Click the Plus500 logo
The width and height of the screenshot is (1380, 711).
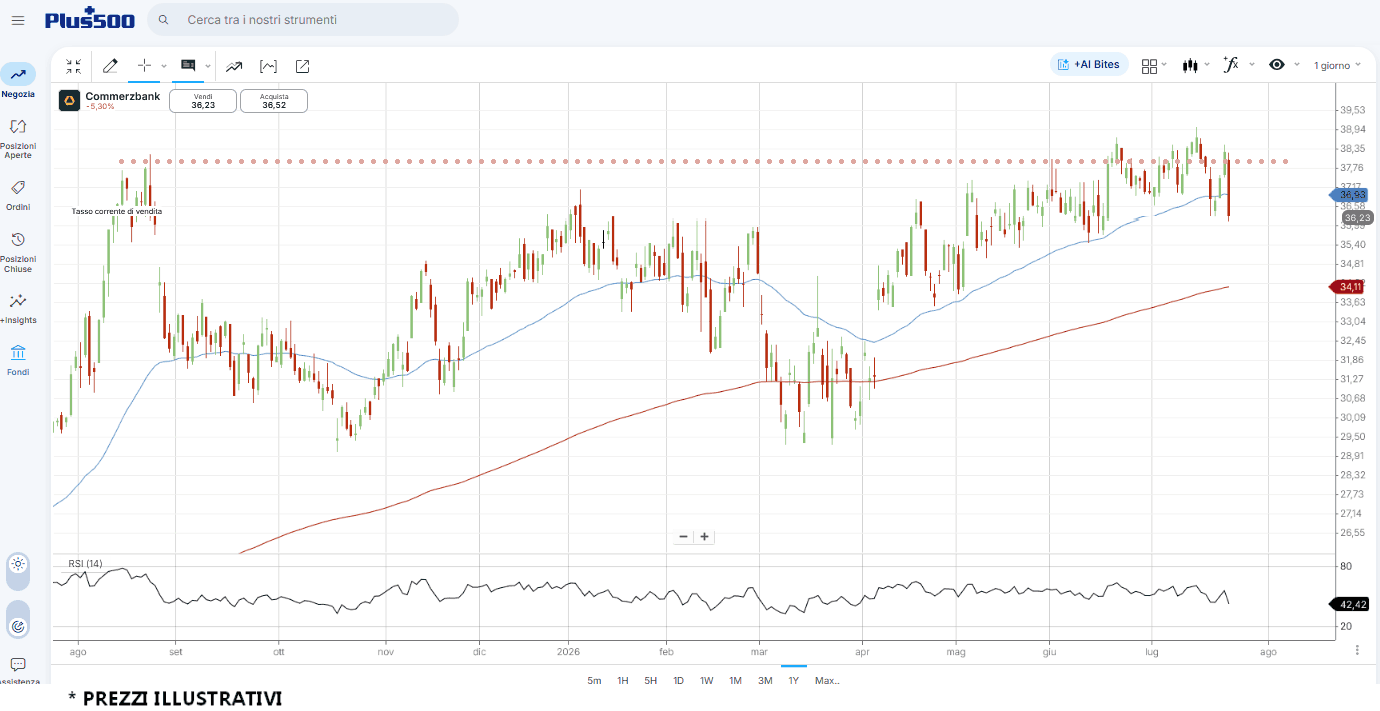[90, 19]
